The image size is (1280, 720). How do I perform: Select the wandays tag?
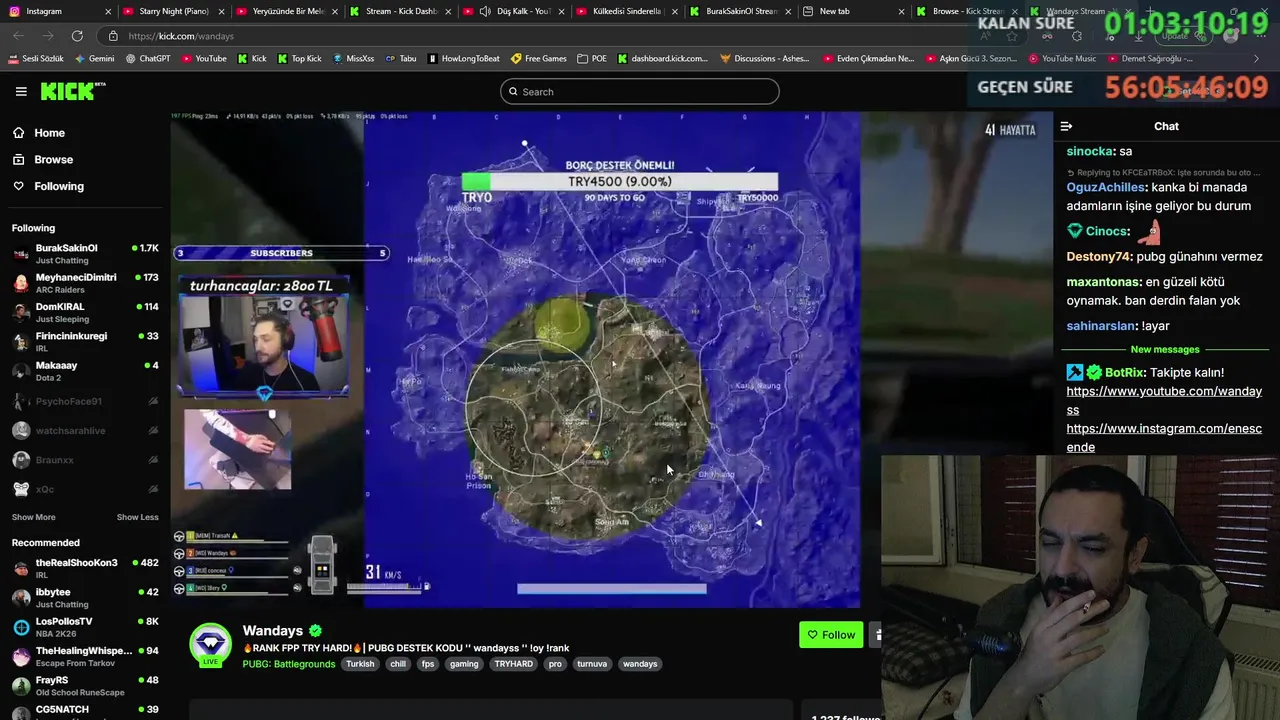pyautogui.click(x=640, y=664)
